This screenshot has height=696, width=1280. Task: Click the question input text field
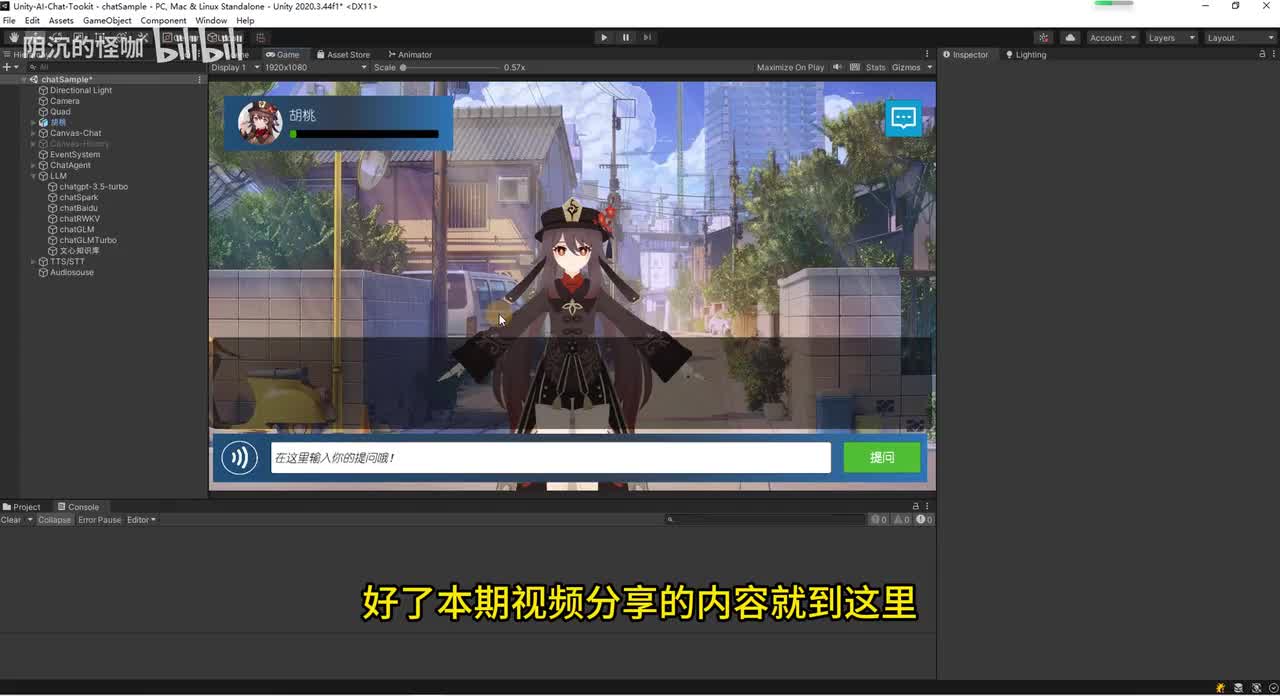550,458
